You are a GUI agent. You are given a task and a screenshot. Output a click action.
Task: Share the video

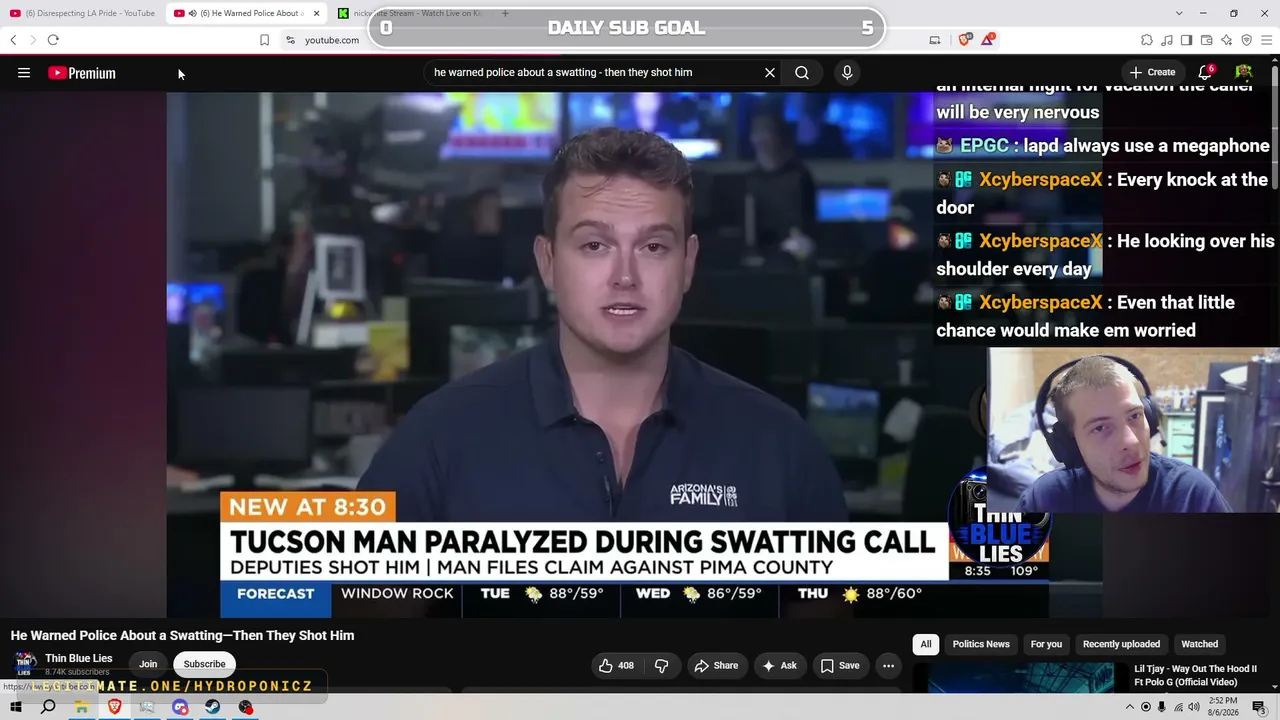(x=716, y=666)
